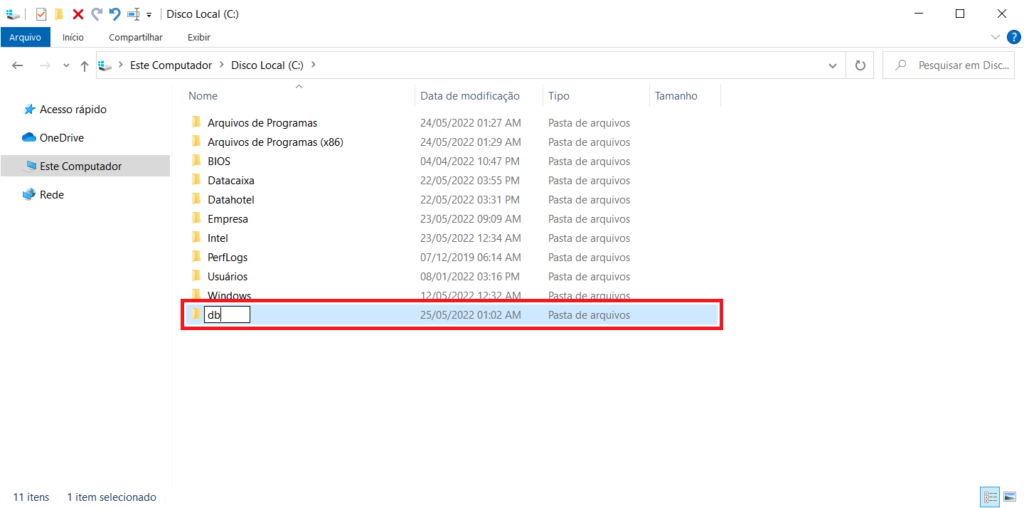Sort by Data de modificação column header
This screenshot has height=508, width=1024.
(470, 96)
